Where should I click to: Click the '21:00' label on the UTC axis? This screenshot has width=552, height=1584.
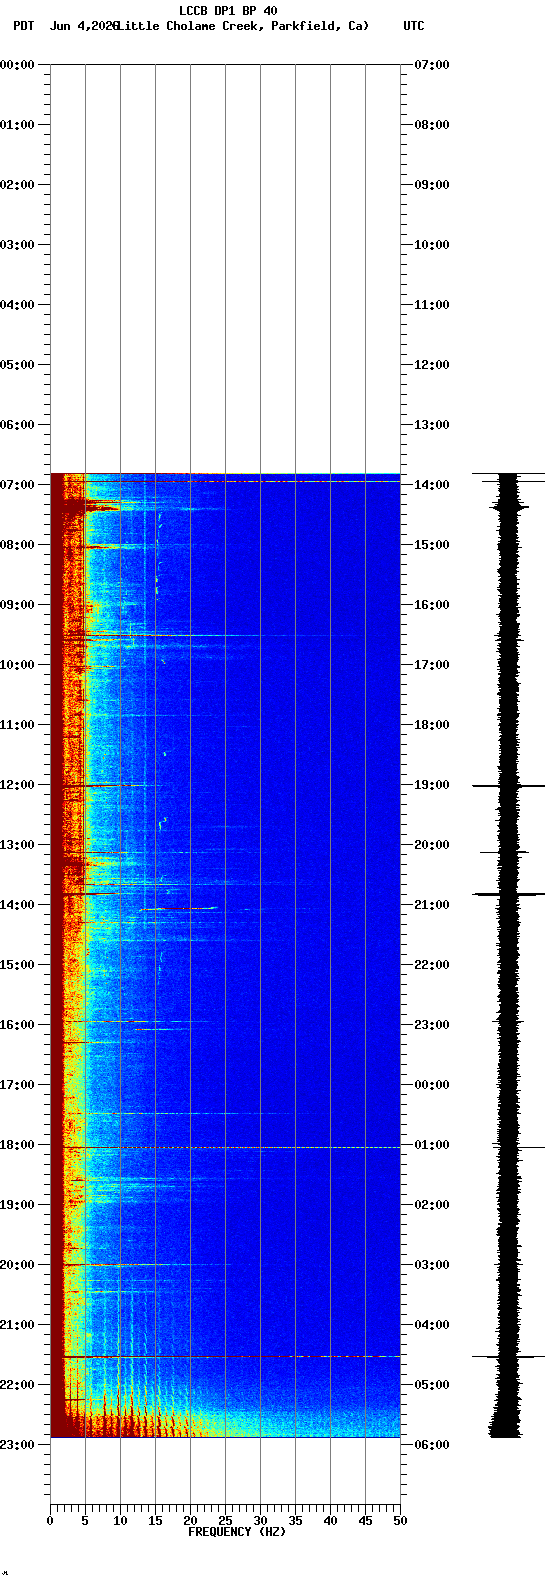(432, 905)
